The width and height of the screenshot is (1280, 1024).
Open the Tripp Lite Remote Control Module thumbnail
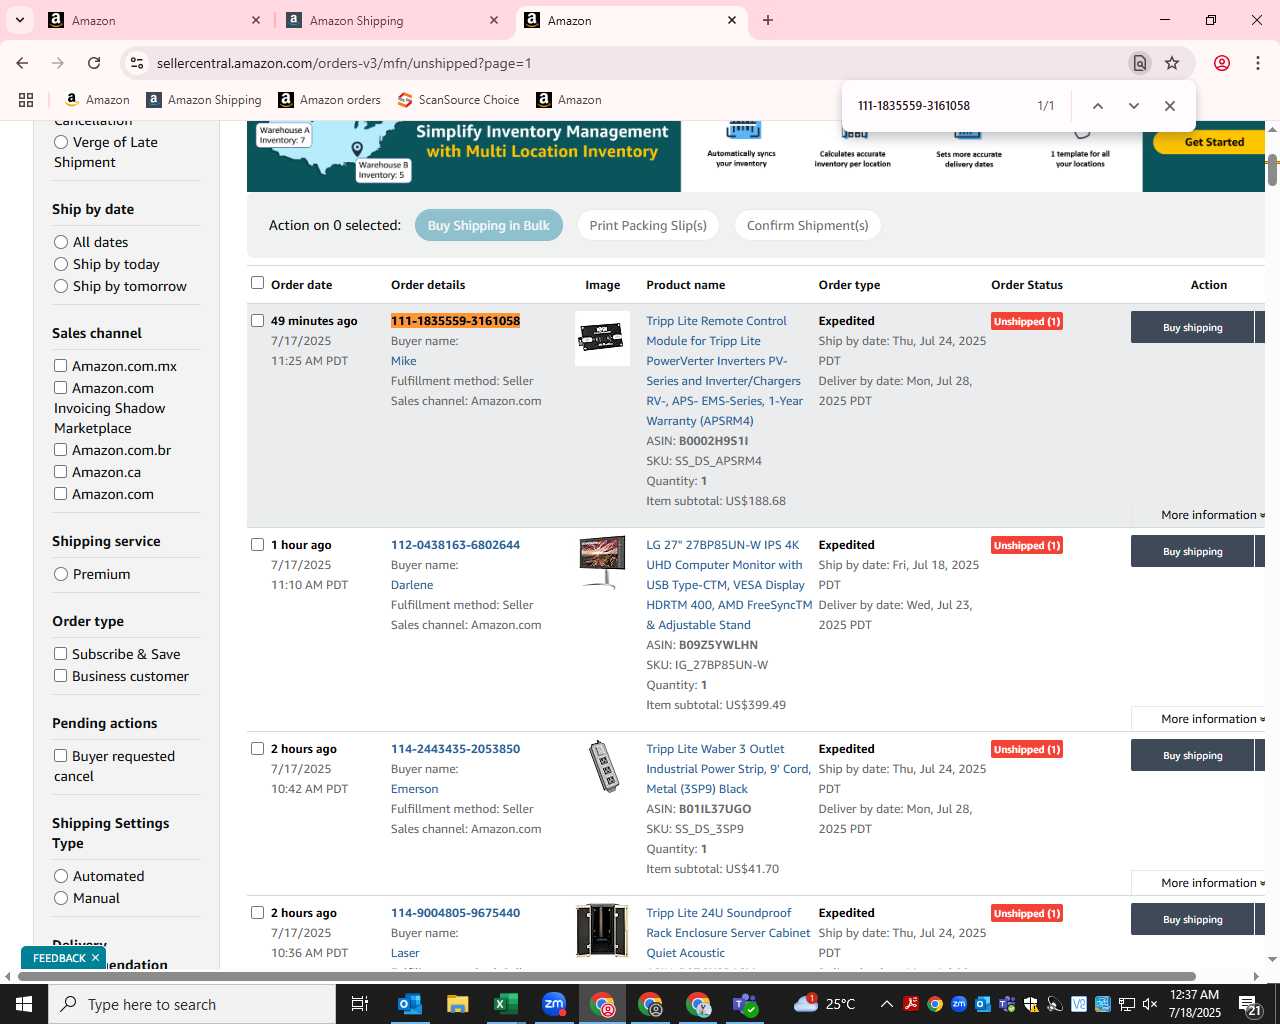coord(602,338)
